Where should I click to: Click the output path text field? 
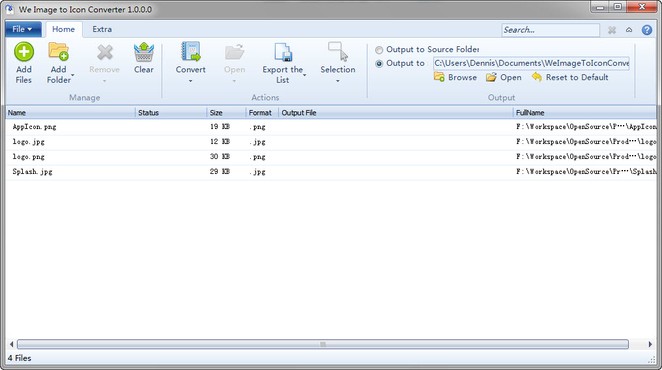(x=531, y=63)
